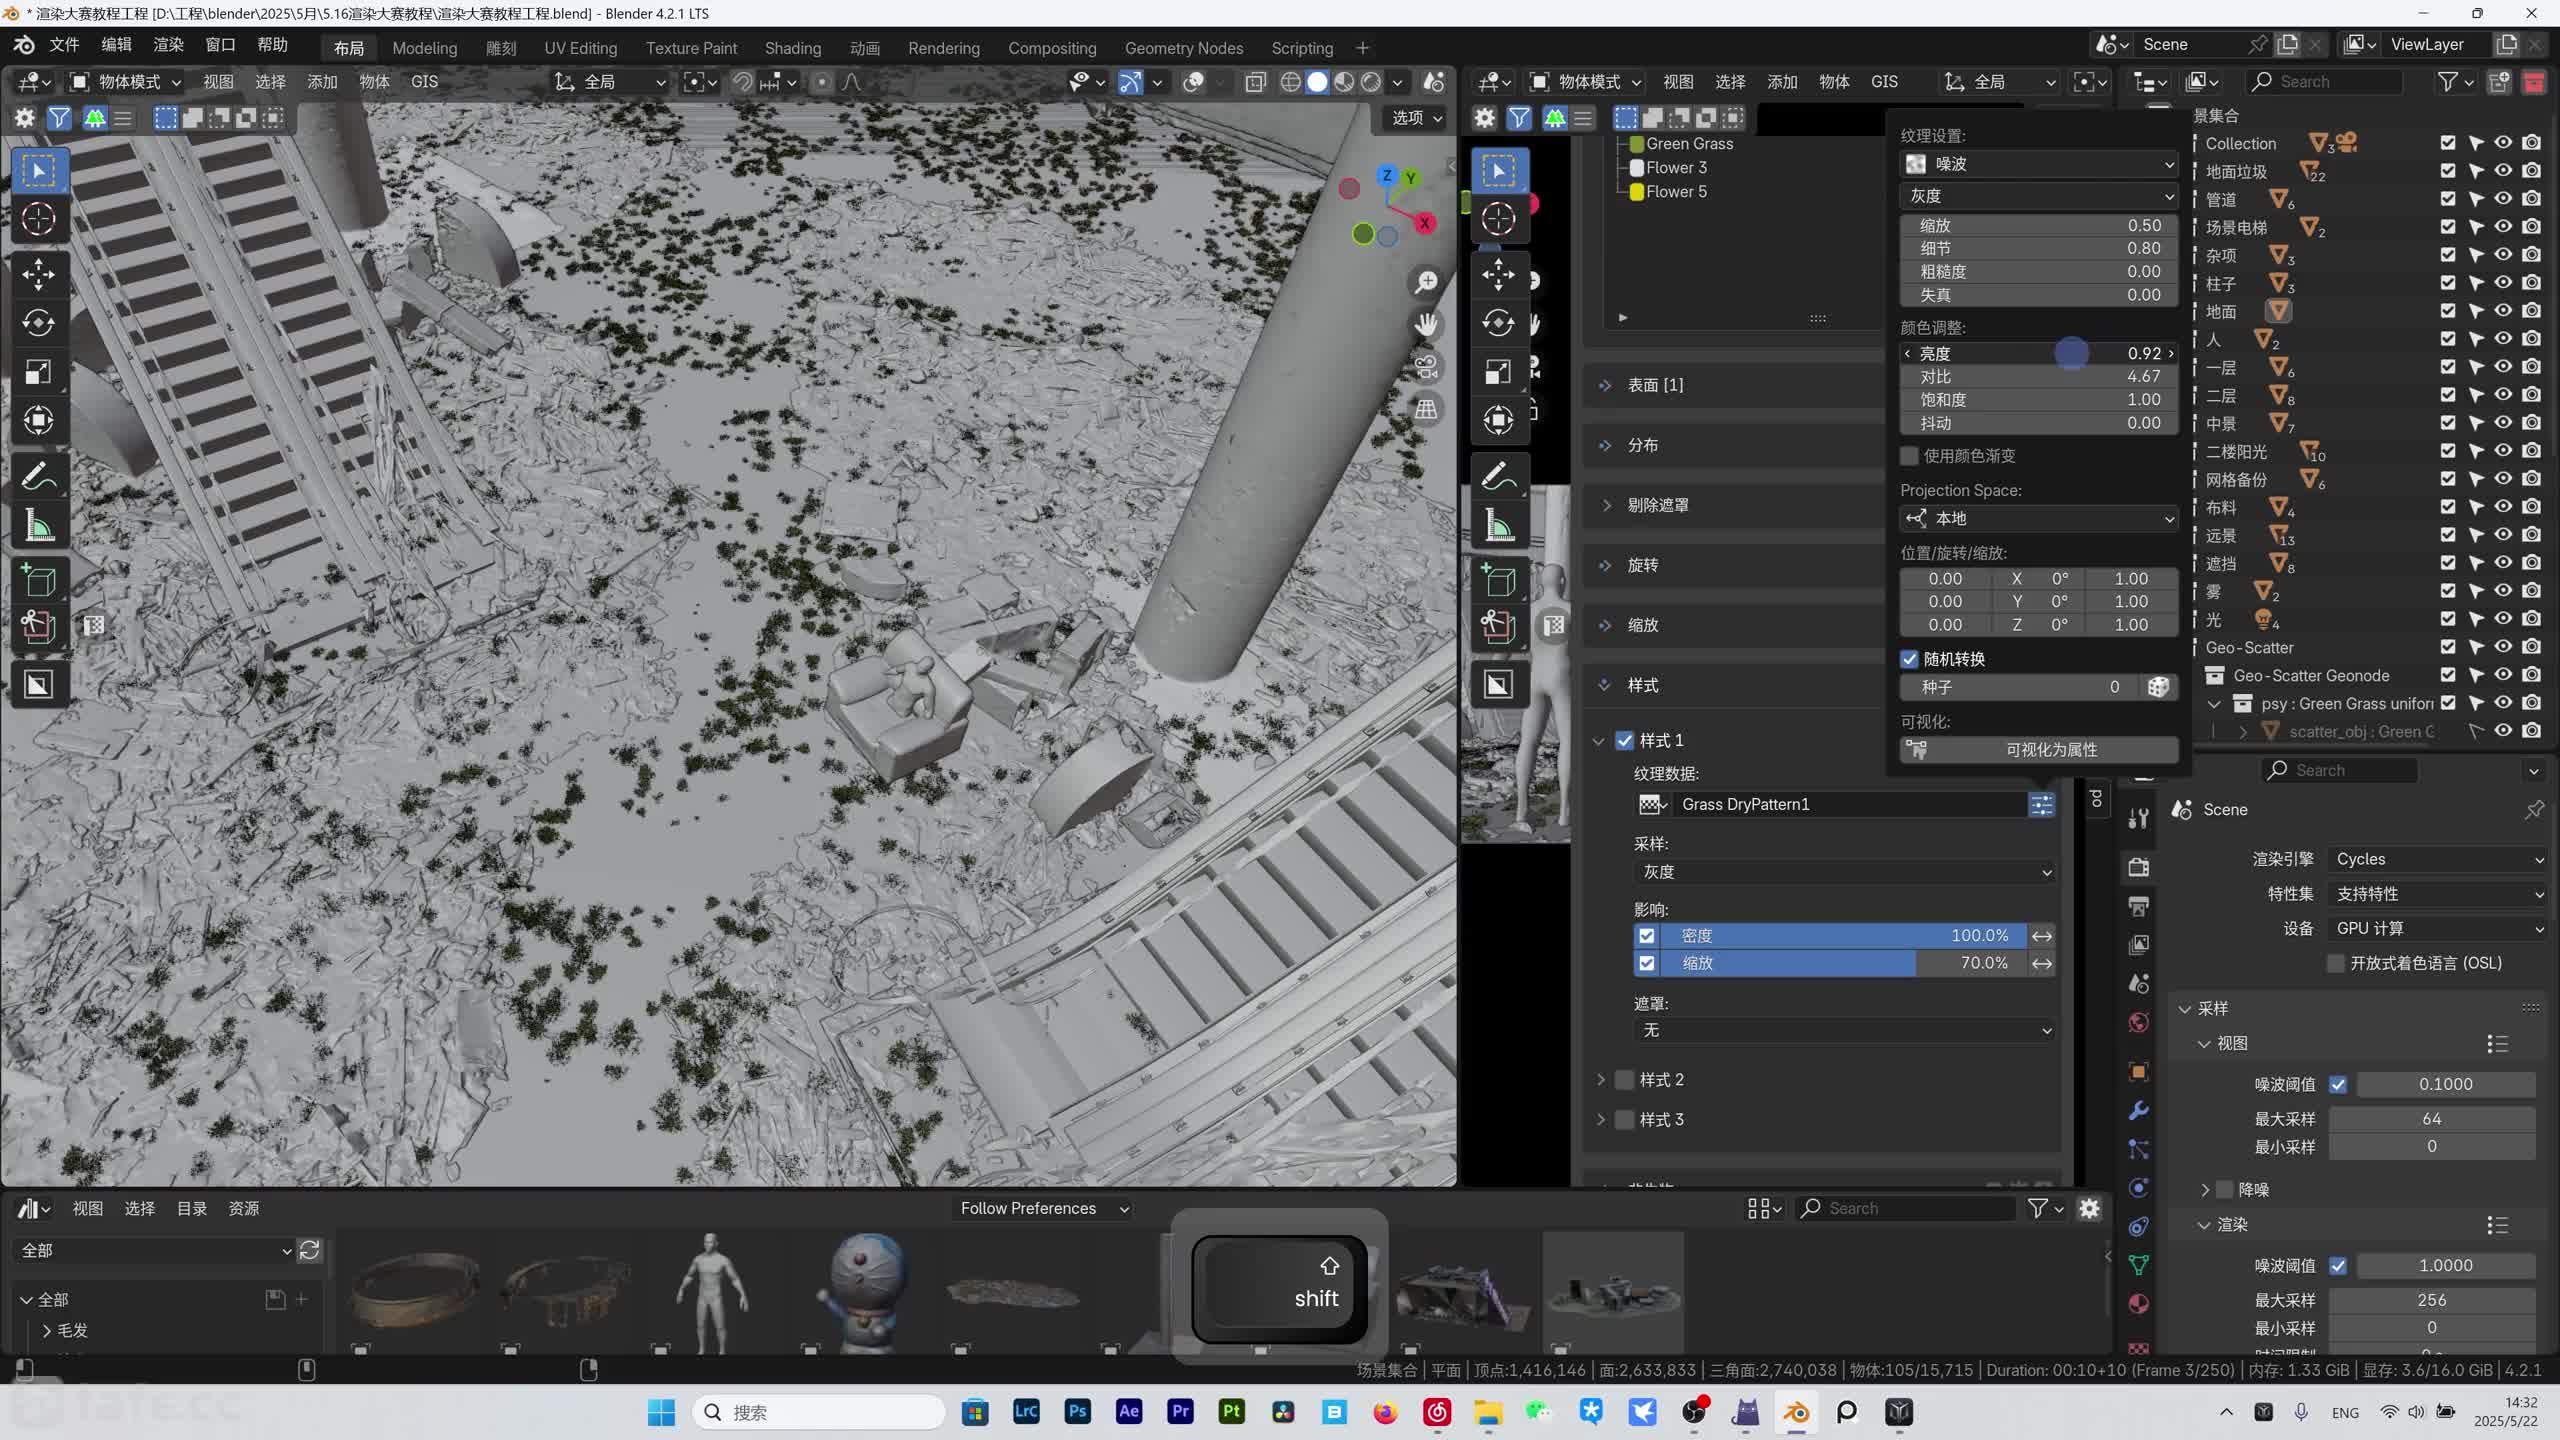Select Geo-Scatter Geonode collection in outliner
Viewport: 2560px width, 1440px height.
tap(2311, 676)
